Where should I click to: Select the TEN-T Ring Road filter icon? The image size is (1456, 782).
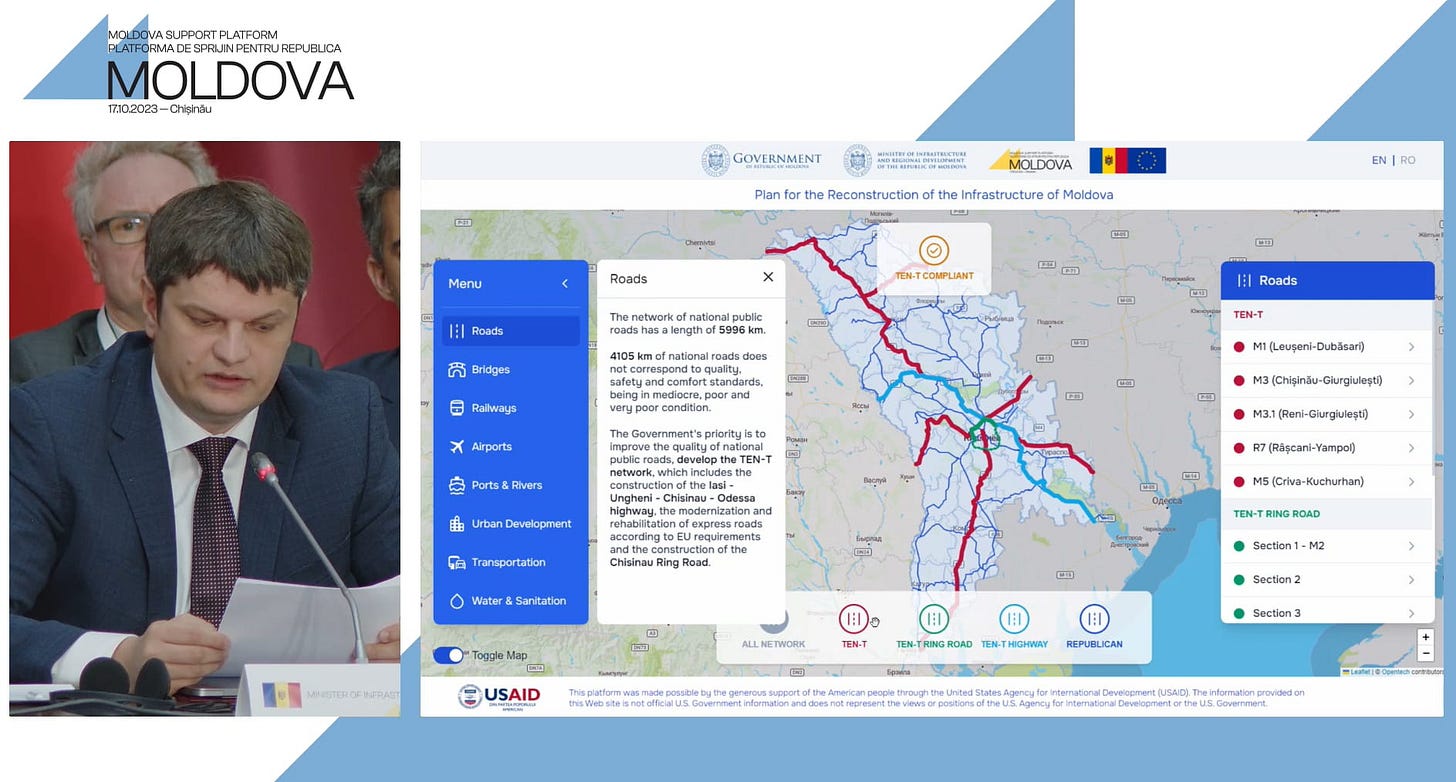pyautogui.click(x=933, y=619)
